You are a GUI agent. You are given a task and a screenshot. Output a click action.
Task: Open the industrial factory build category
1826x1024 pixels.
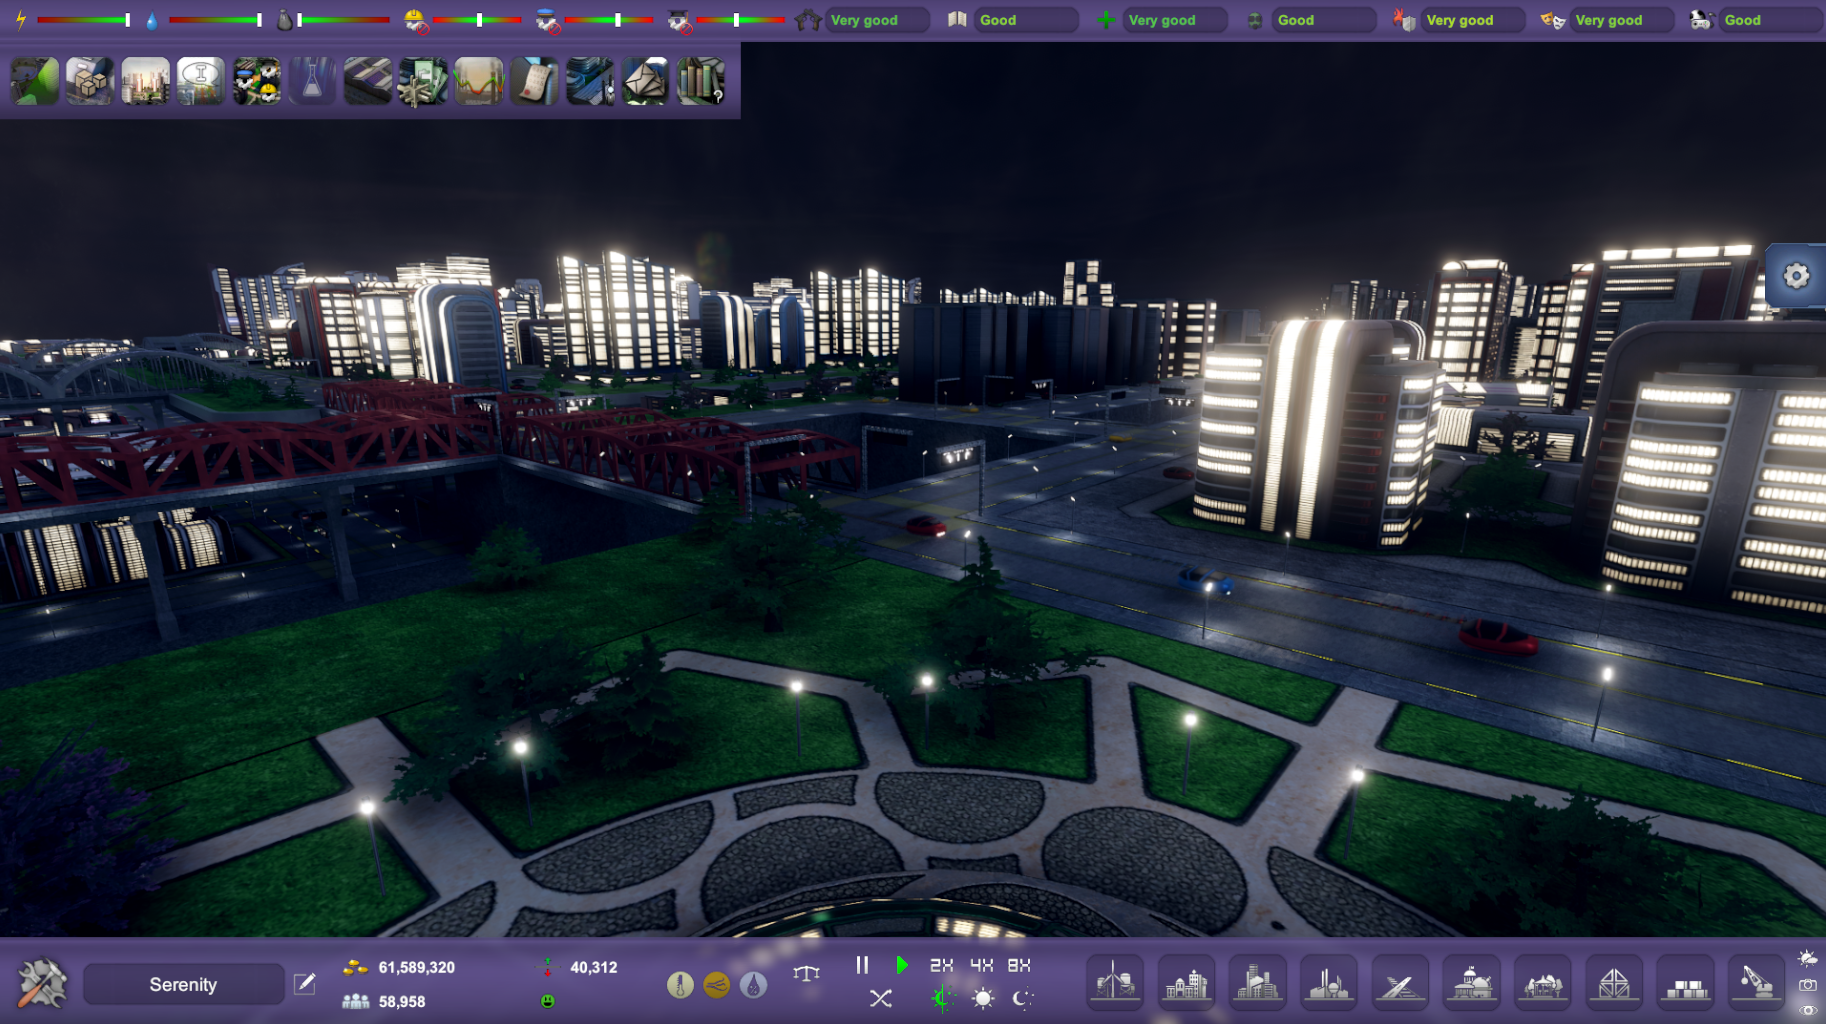click(x=1328, y=982)
